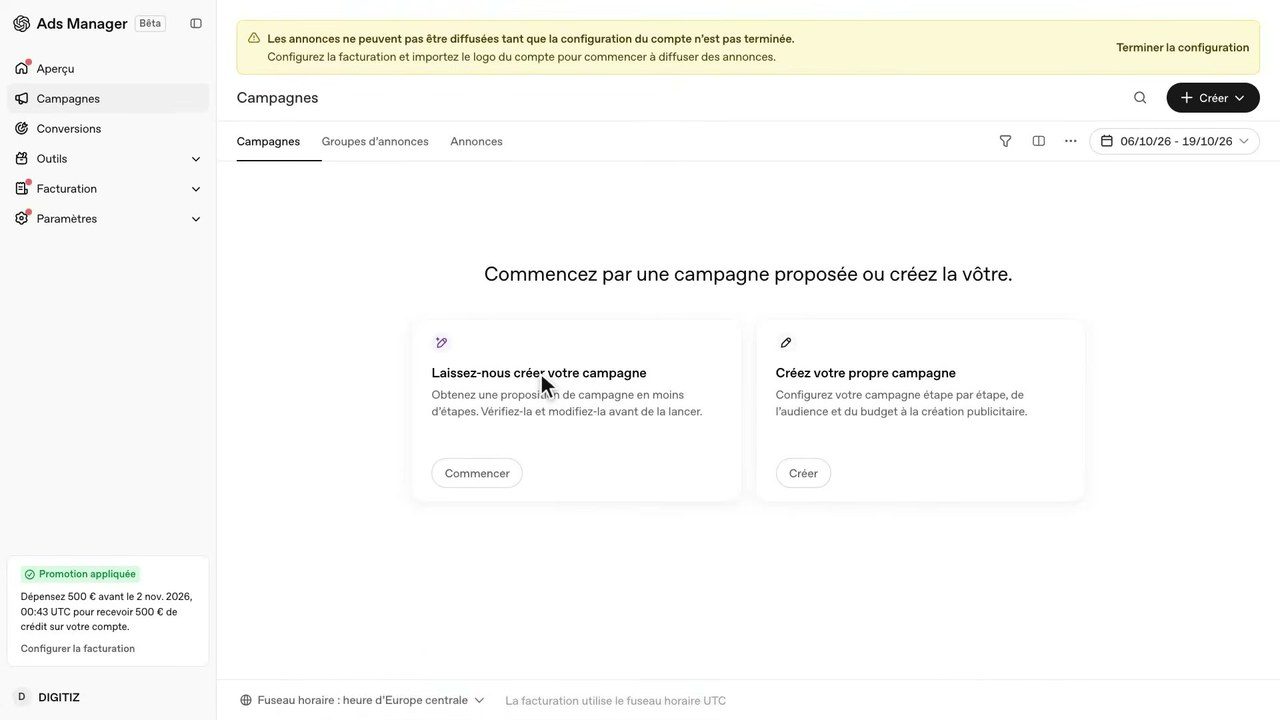Click the Promotion appliquée label
1280x720 pixels.
pyautogui.click(x=80, y=574)
